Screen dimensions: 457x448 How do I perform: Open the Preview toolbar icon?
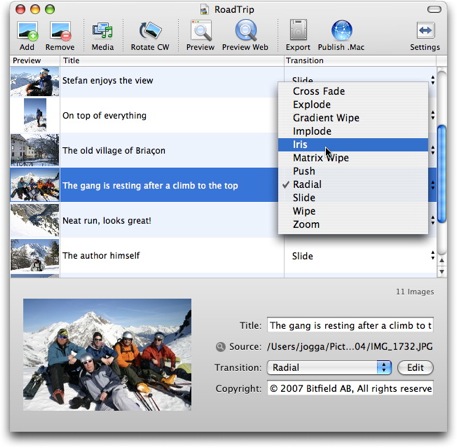pos(201,31)
